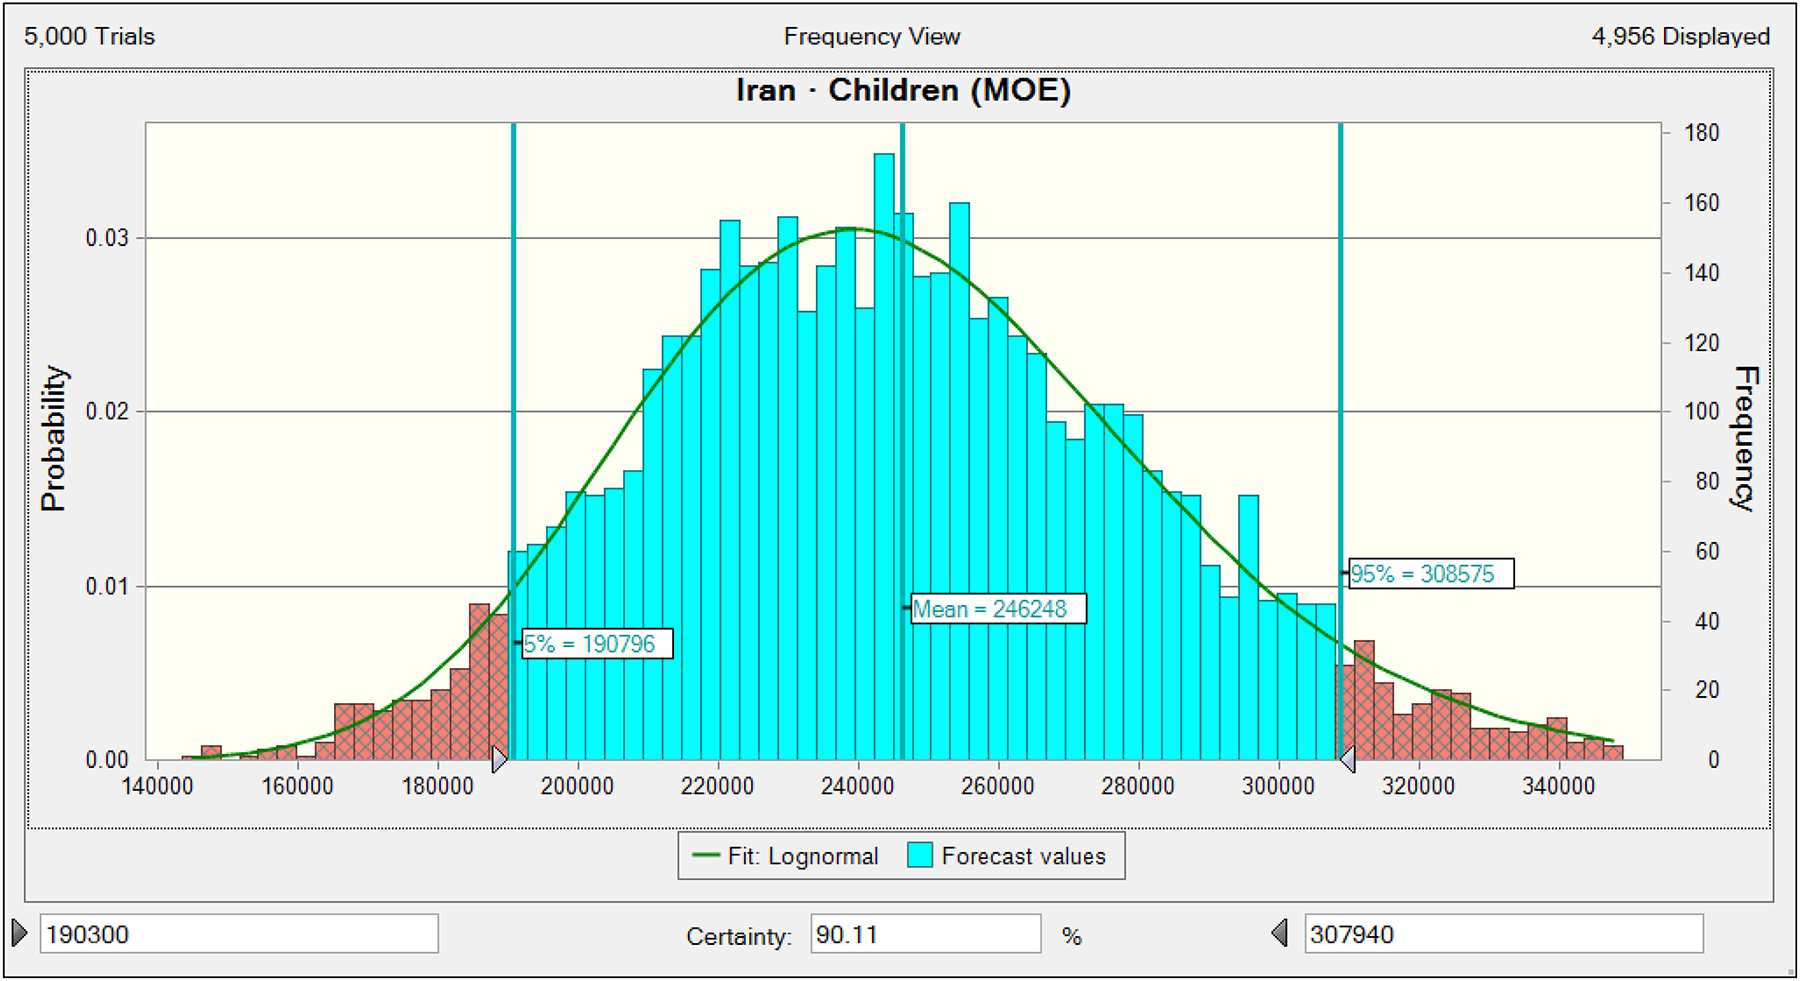
Task: Click the upper bound field showing 307940
Action: (x=1502, y=934)
